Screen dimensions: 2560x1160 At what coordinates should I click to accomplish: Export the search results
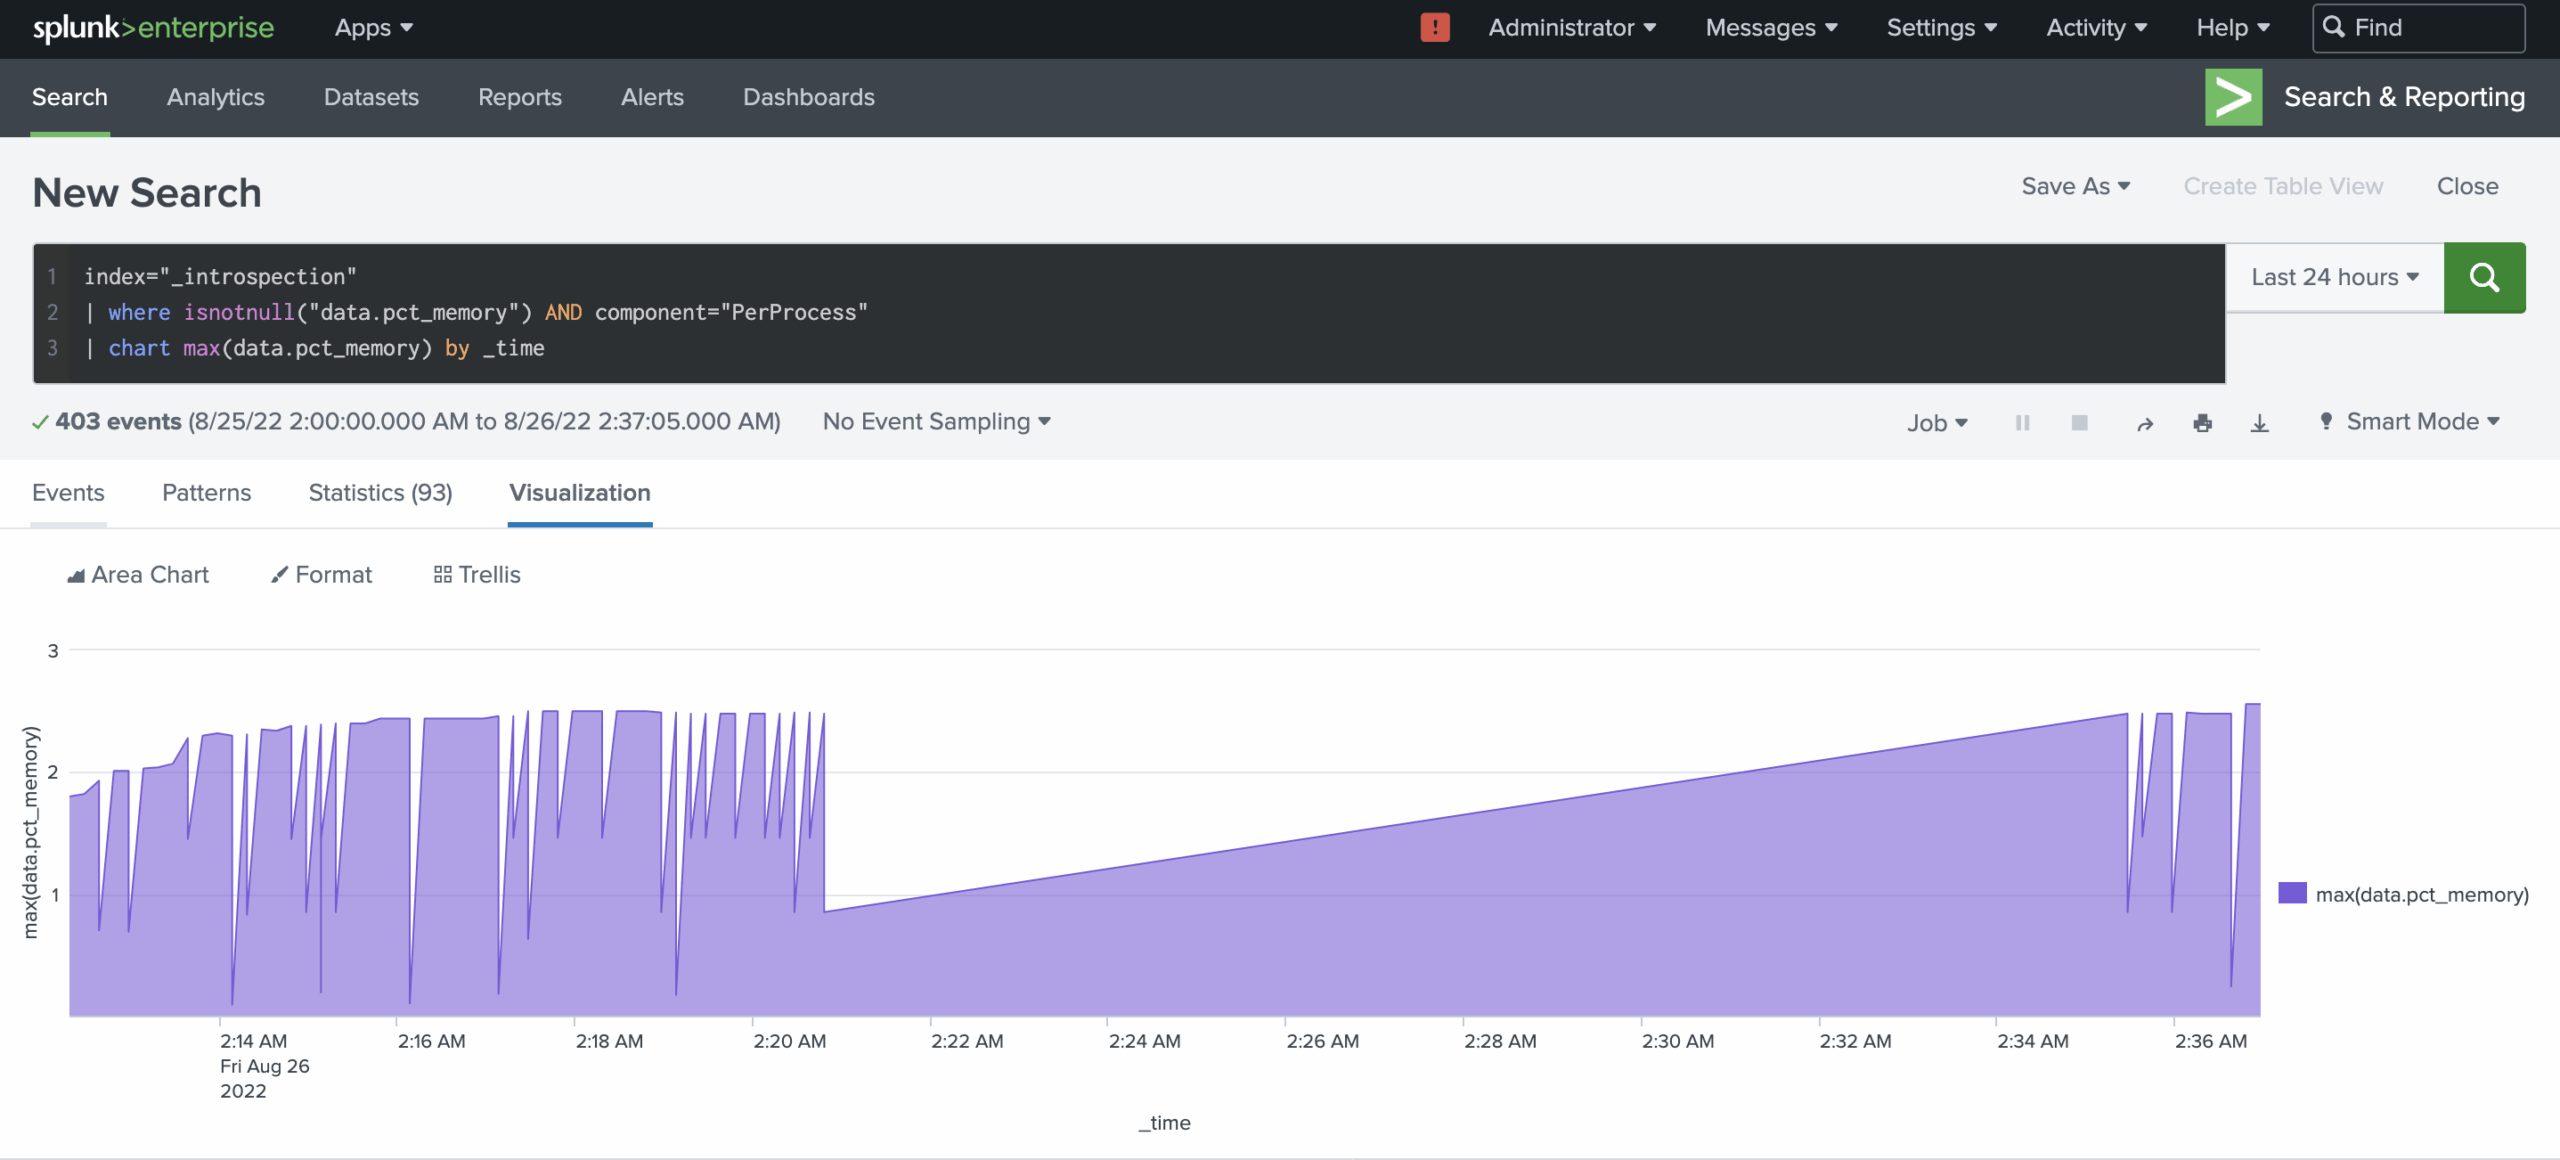click(2261, 422)
